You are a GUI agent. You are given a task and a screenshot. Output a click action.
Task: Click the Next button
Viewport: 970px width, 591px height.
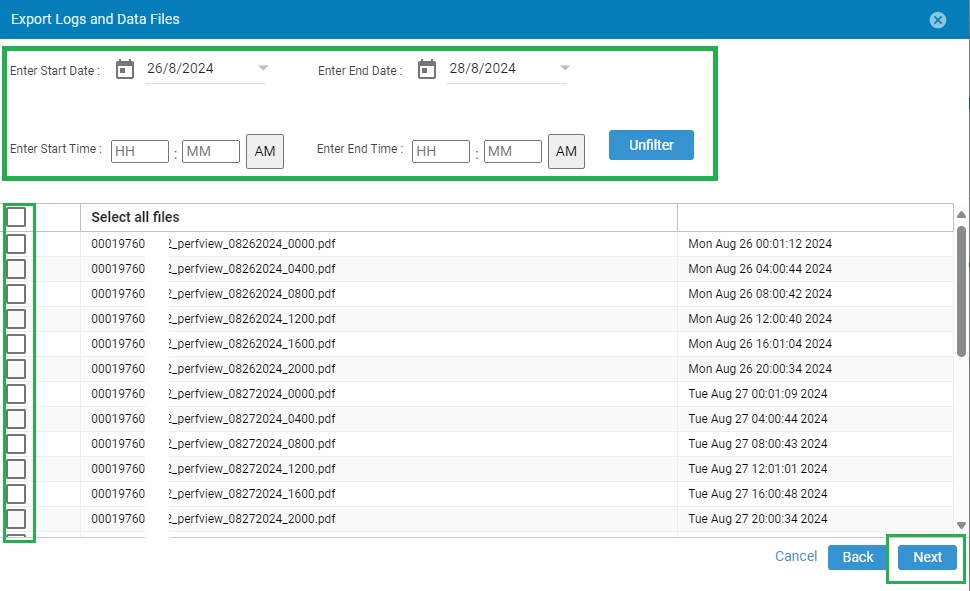926,558
